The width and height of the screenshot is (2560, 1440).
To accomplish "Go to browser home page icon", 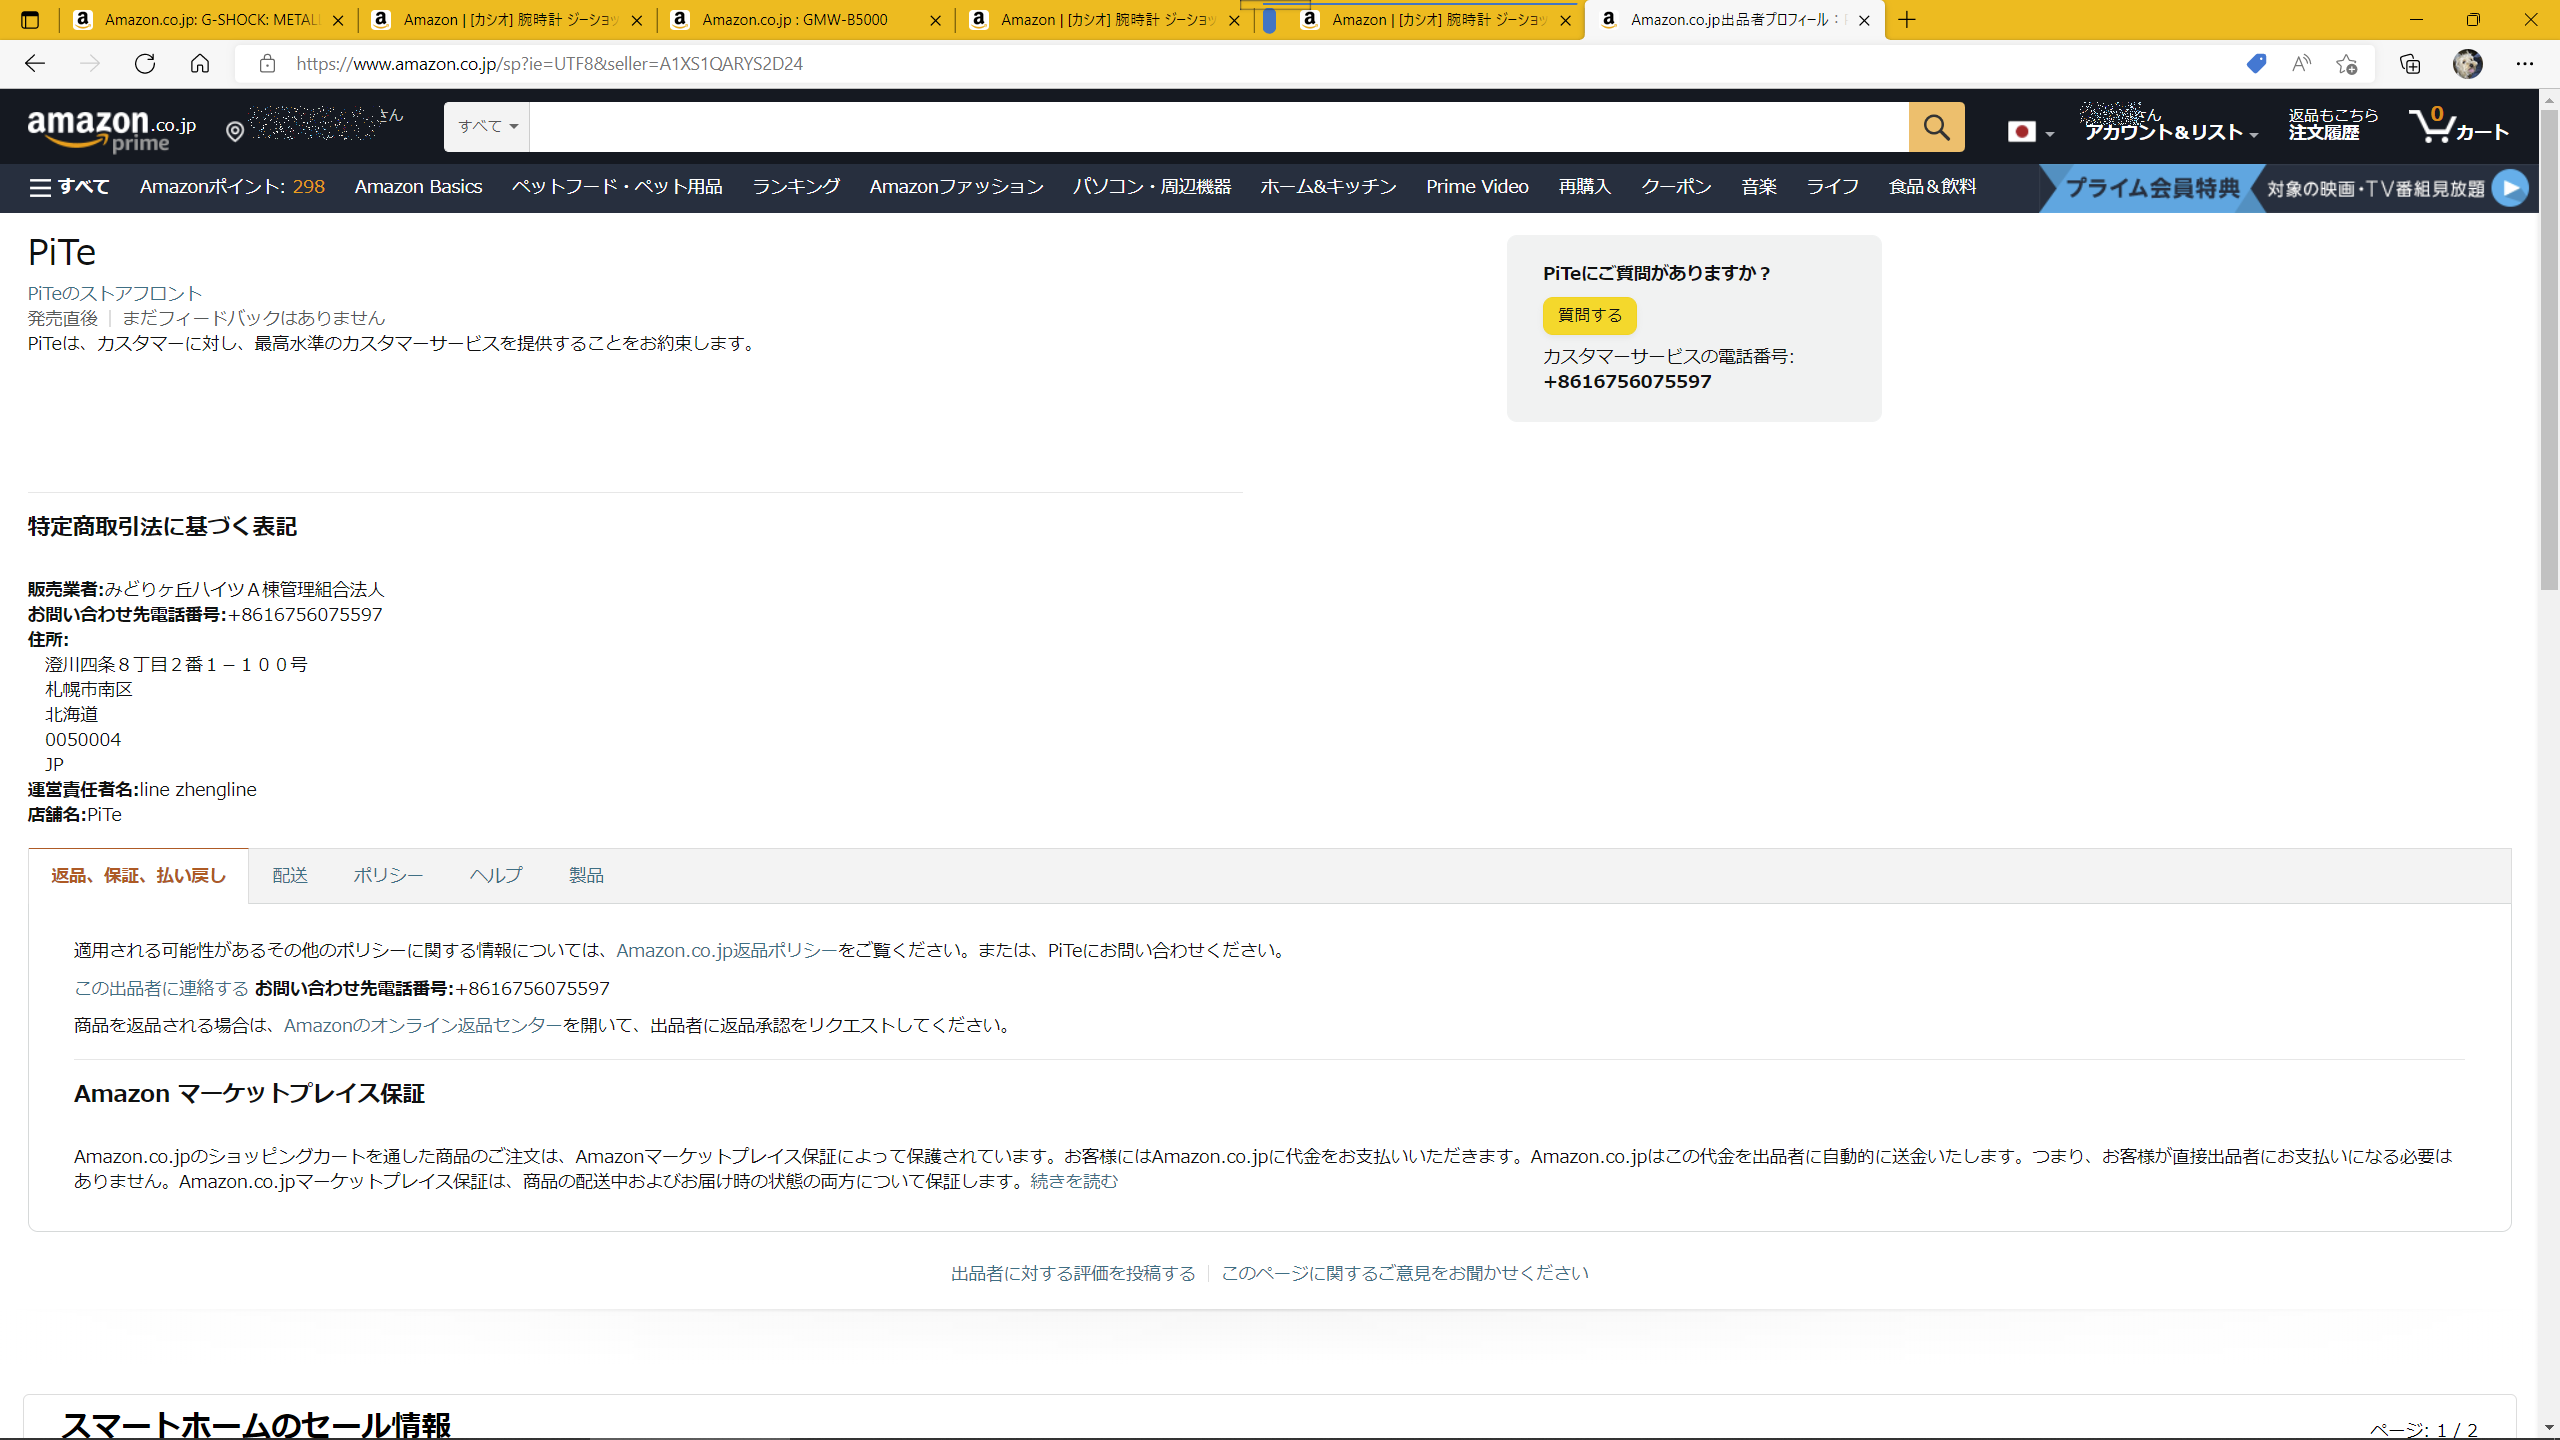I will tap(200, 64).
